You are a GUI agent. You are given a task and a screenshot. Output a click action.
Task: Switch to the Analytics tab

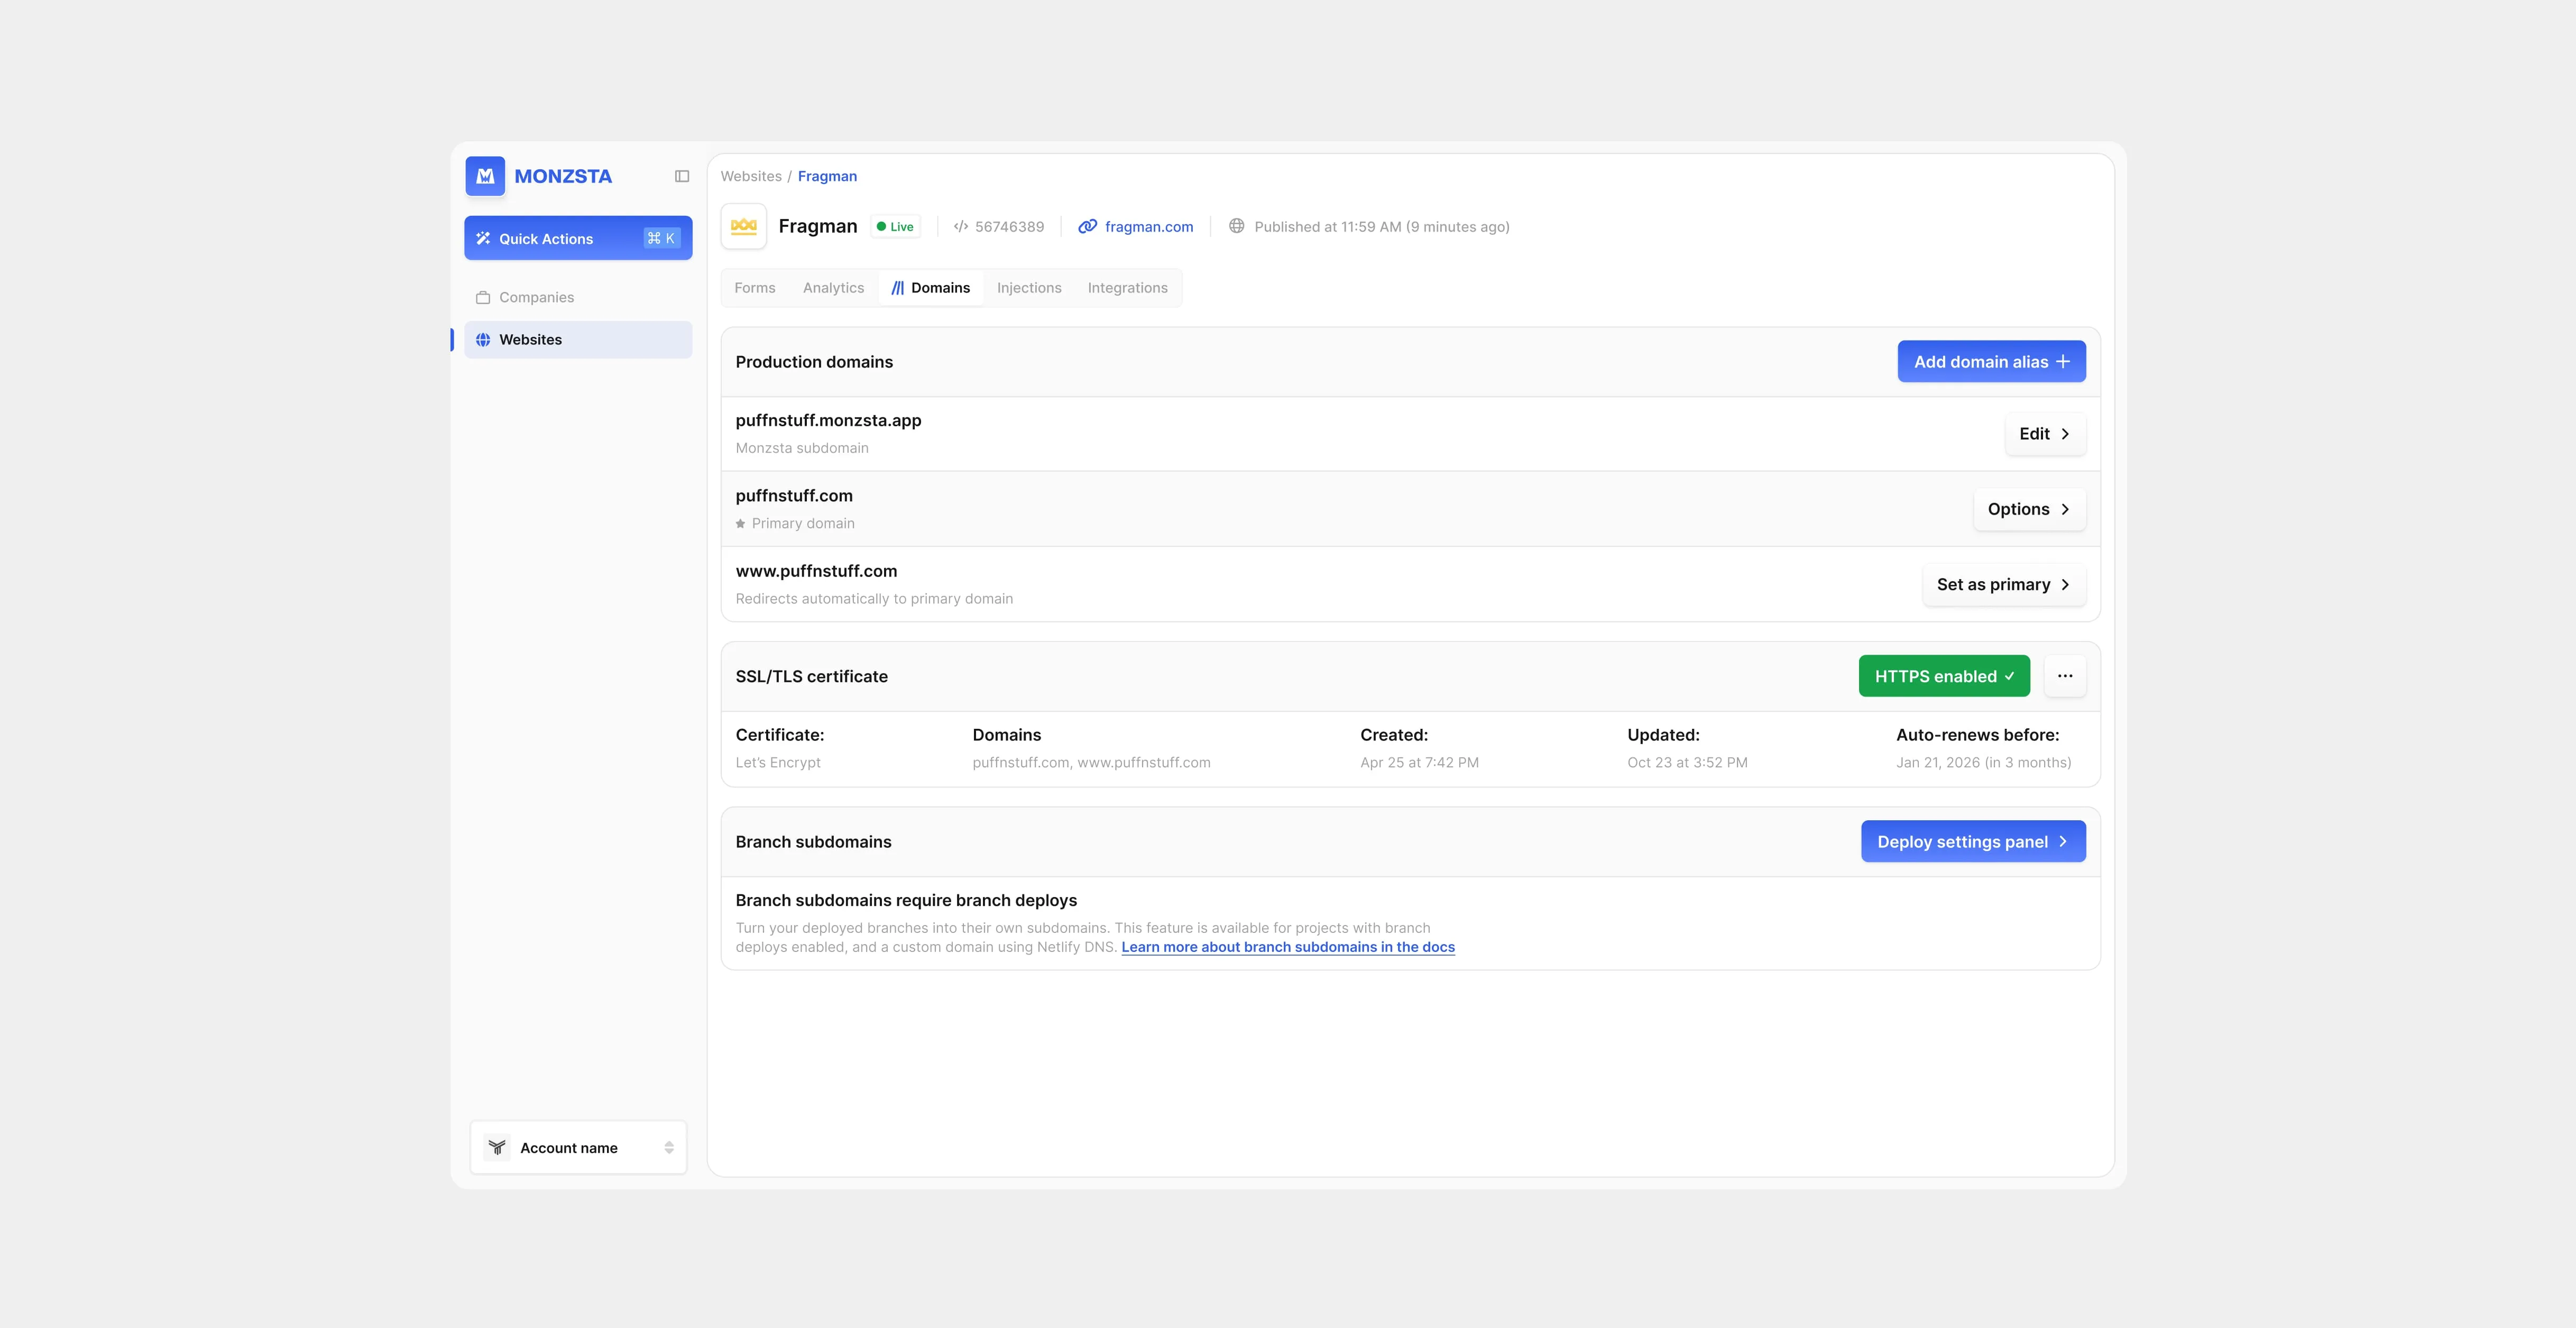click(833, 288)
